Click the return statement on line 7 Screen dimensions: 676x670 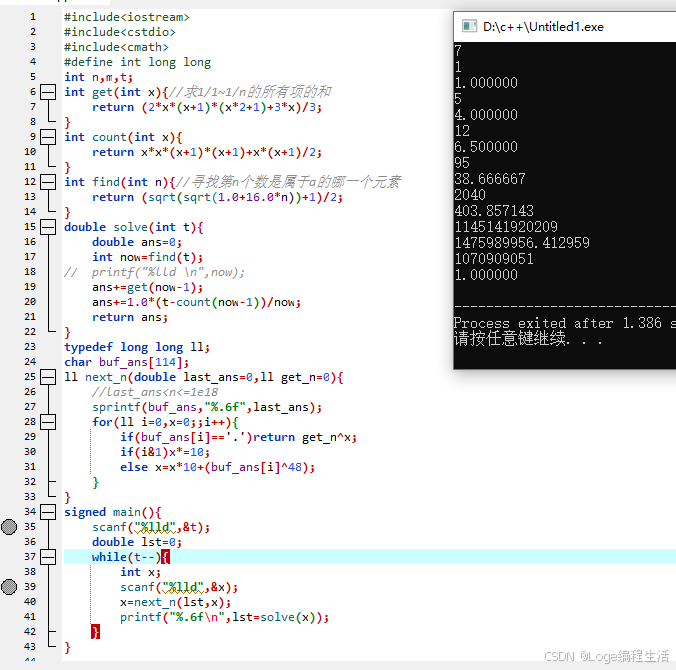point(207,107)
